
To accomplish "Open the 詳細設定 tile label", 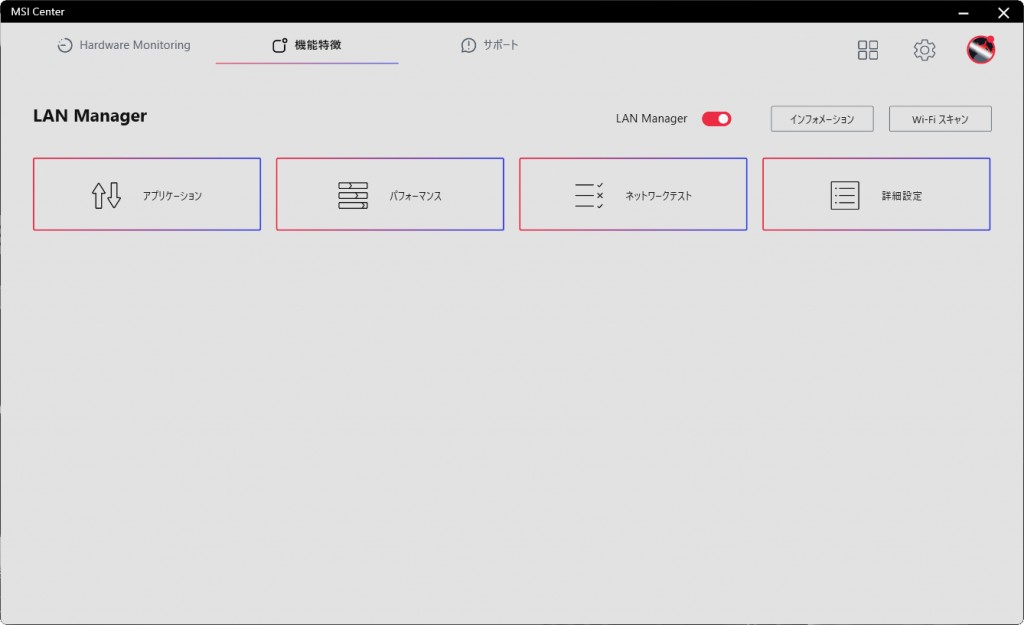I will [x=901, y=196].
